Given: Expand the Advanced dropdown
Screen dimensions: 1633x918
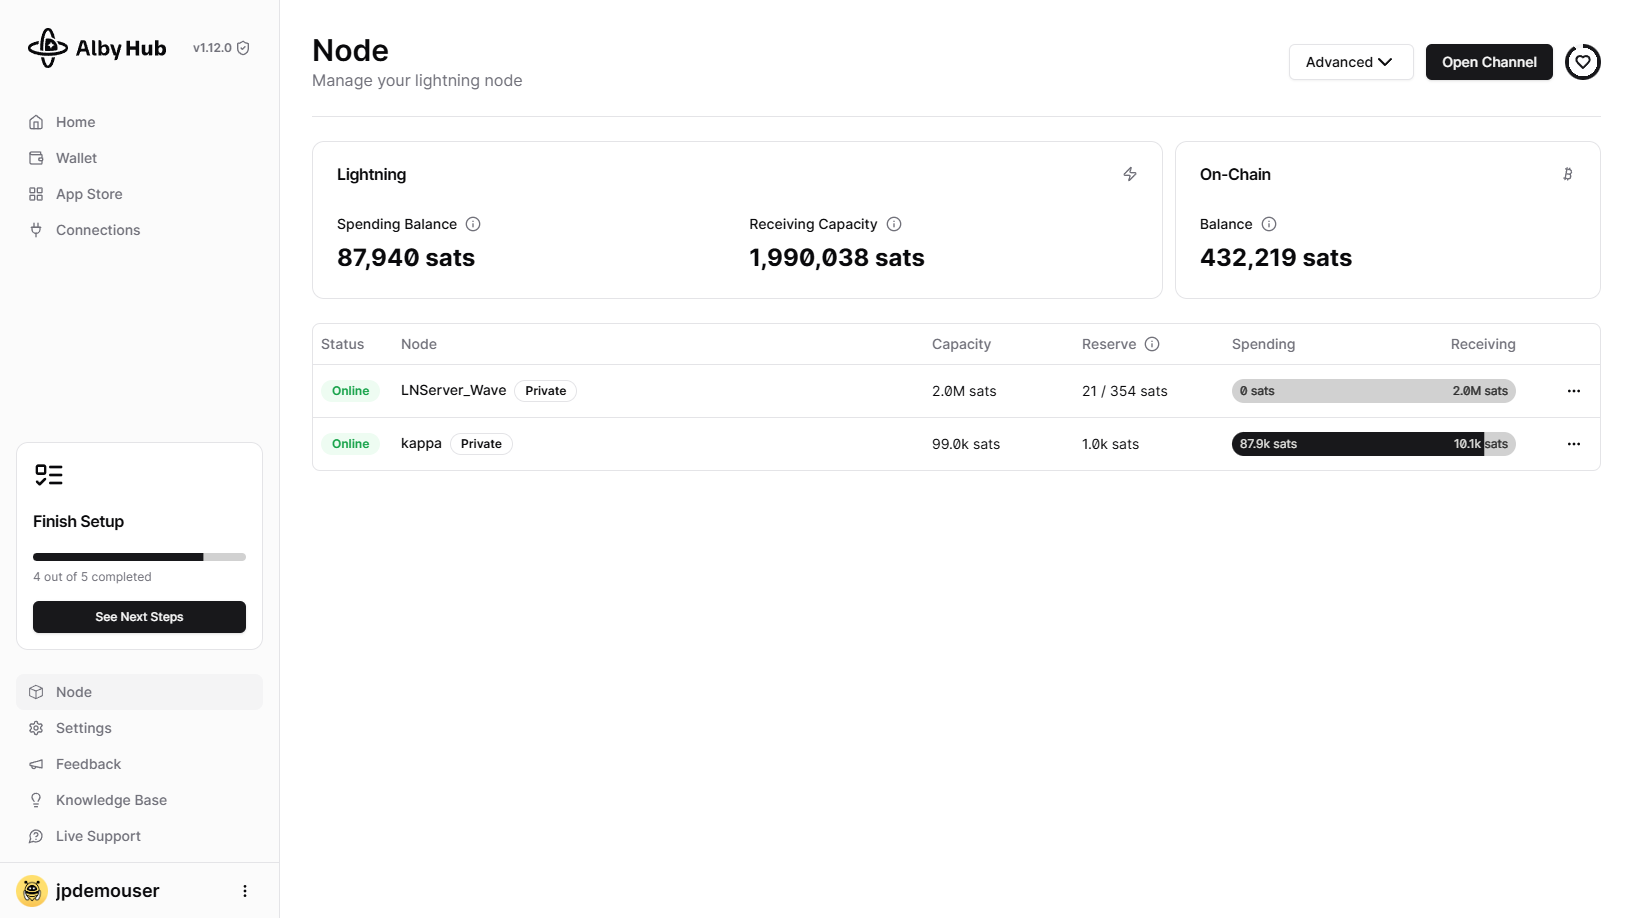Looking at the screenshot, I should click(1350, 62).
